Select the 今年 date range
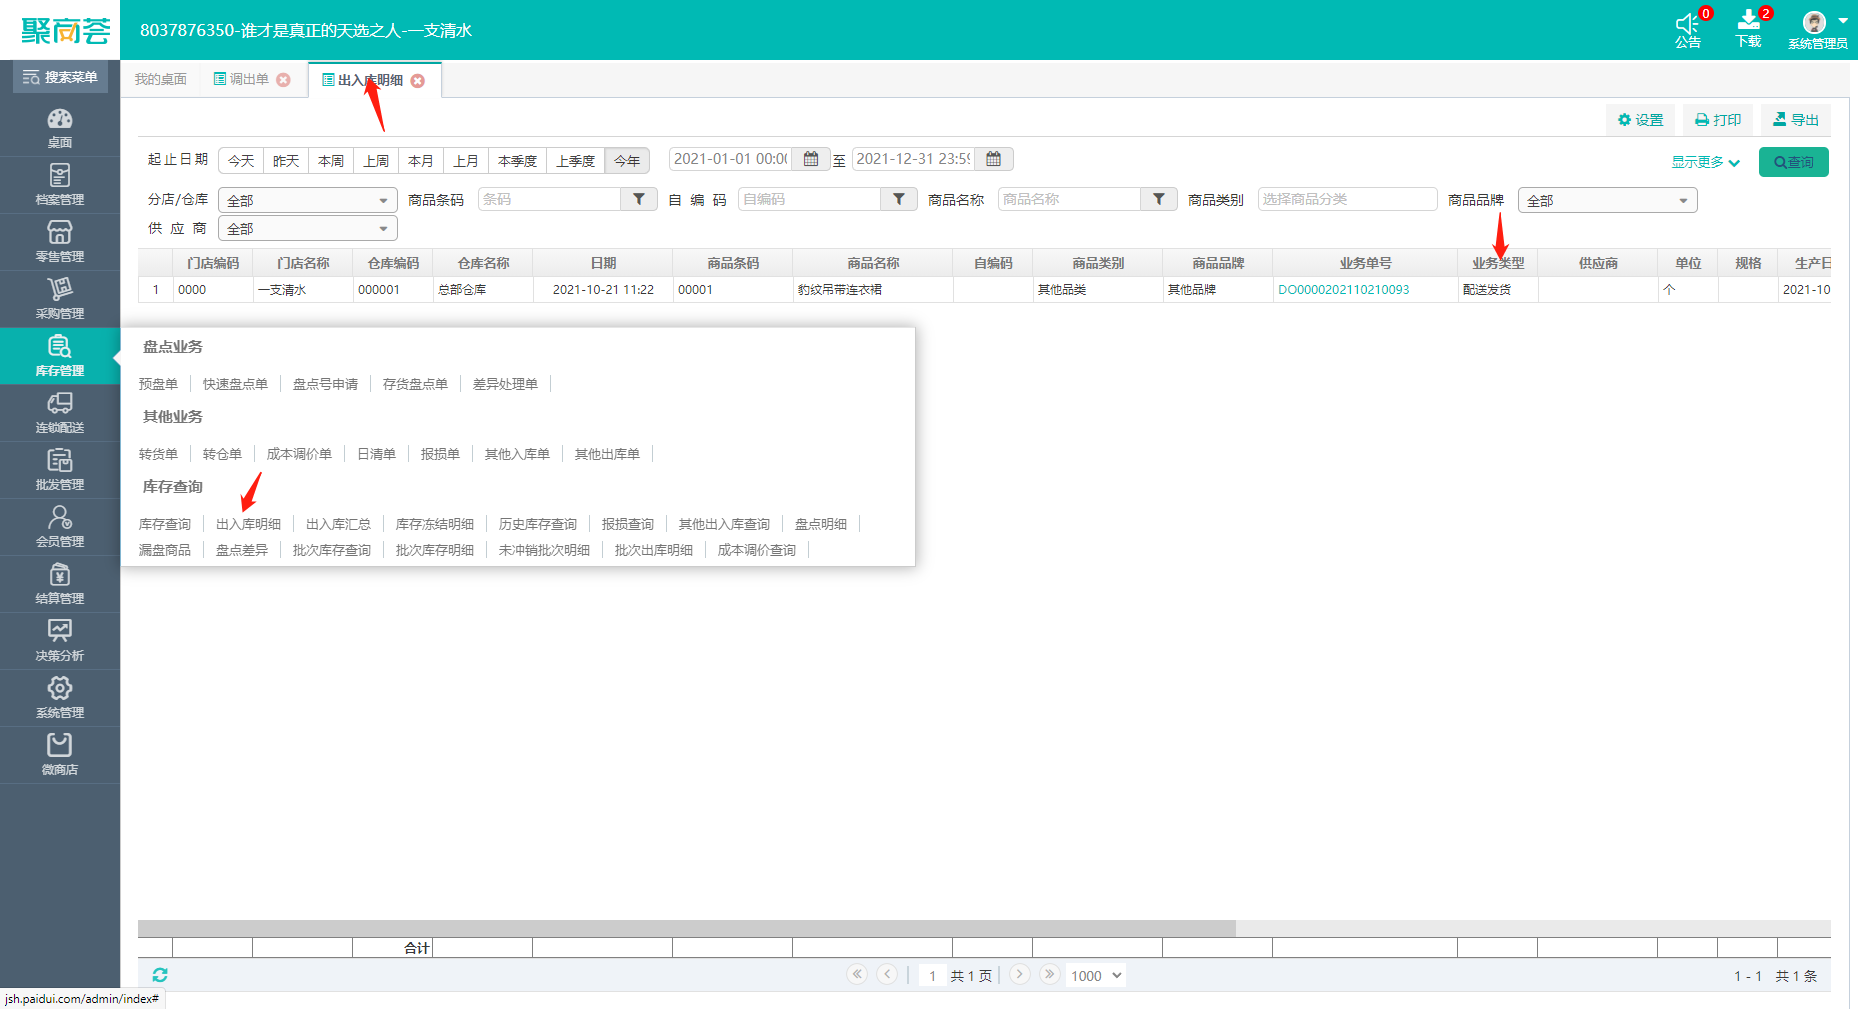The image size is (1858, 1009). tap(627, 160)
